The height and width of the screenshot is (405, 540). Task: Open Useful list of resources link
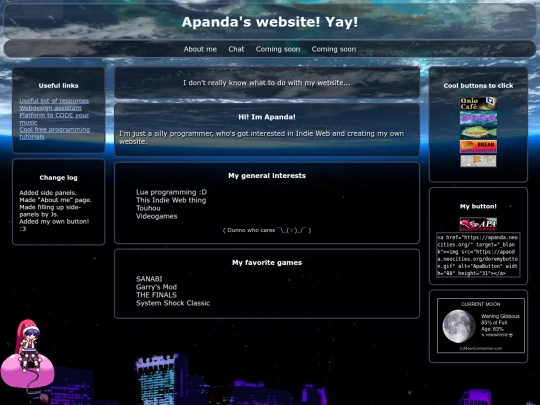click(54, 101)
